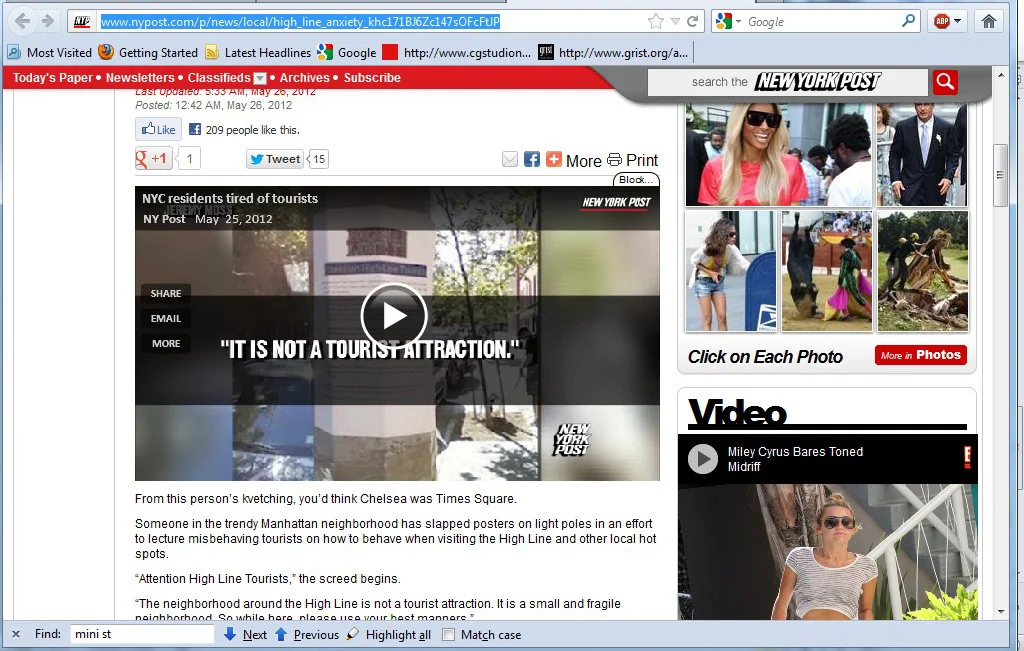This screenshot has width=1024, height=651.
Task: Click the tweet count 15 bubble
Action: (319, 159)
